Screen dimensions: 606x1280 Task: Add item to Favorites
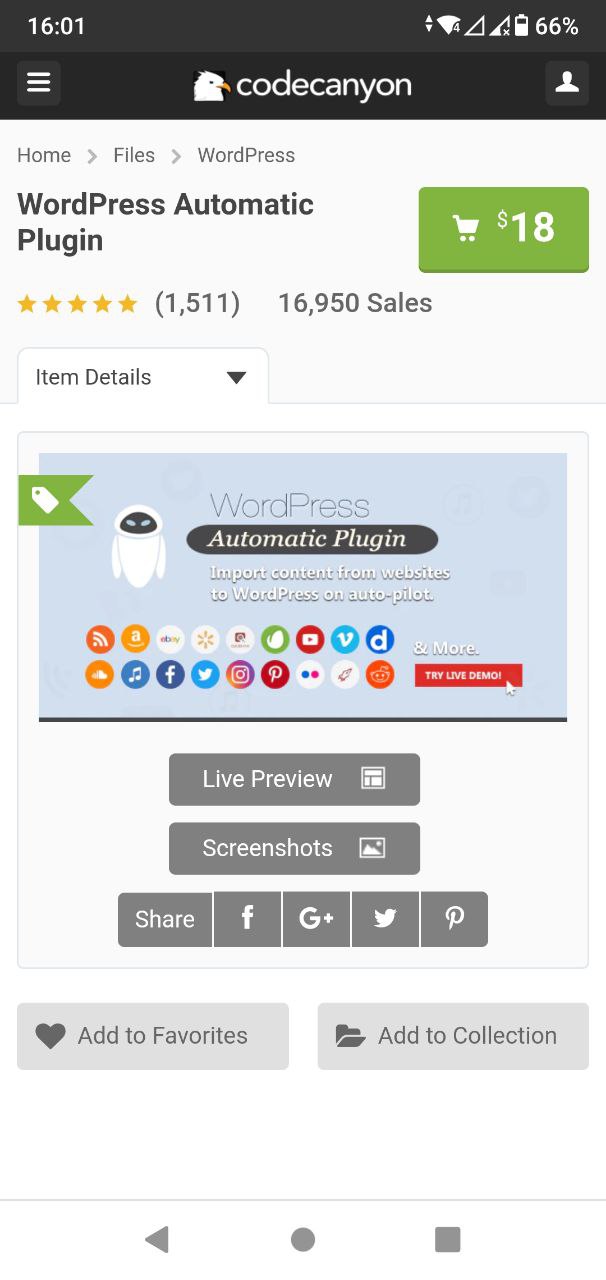pos(153,1036)
